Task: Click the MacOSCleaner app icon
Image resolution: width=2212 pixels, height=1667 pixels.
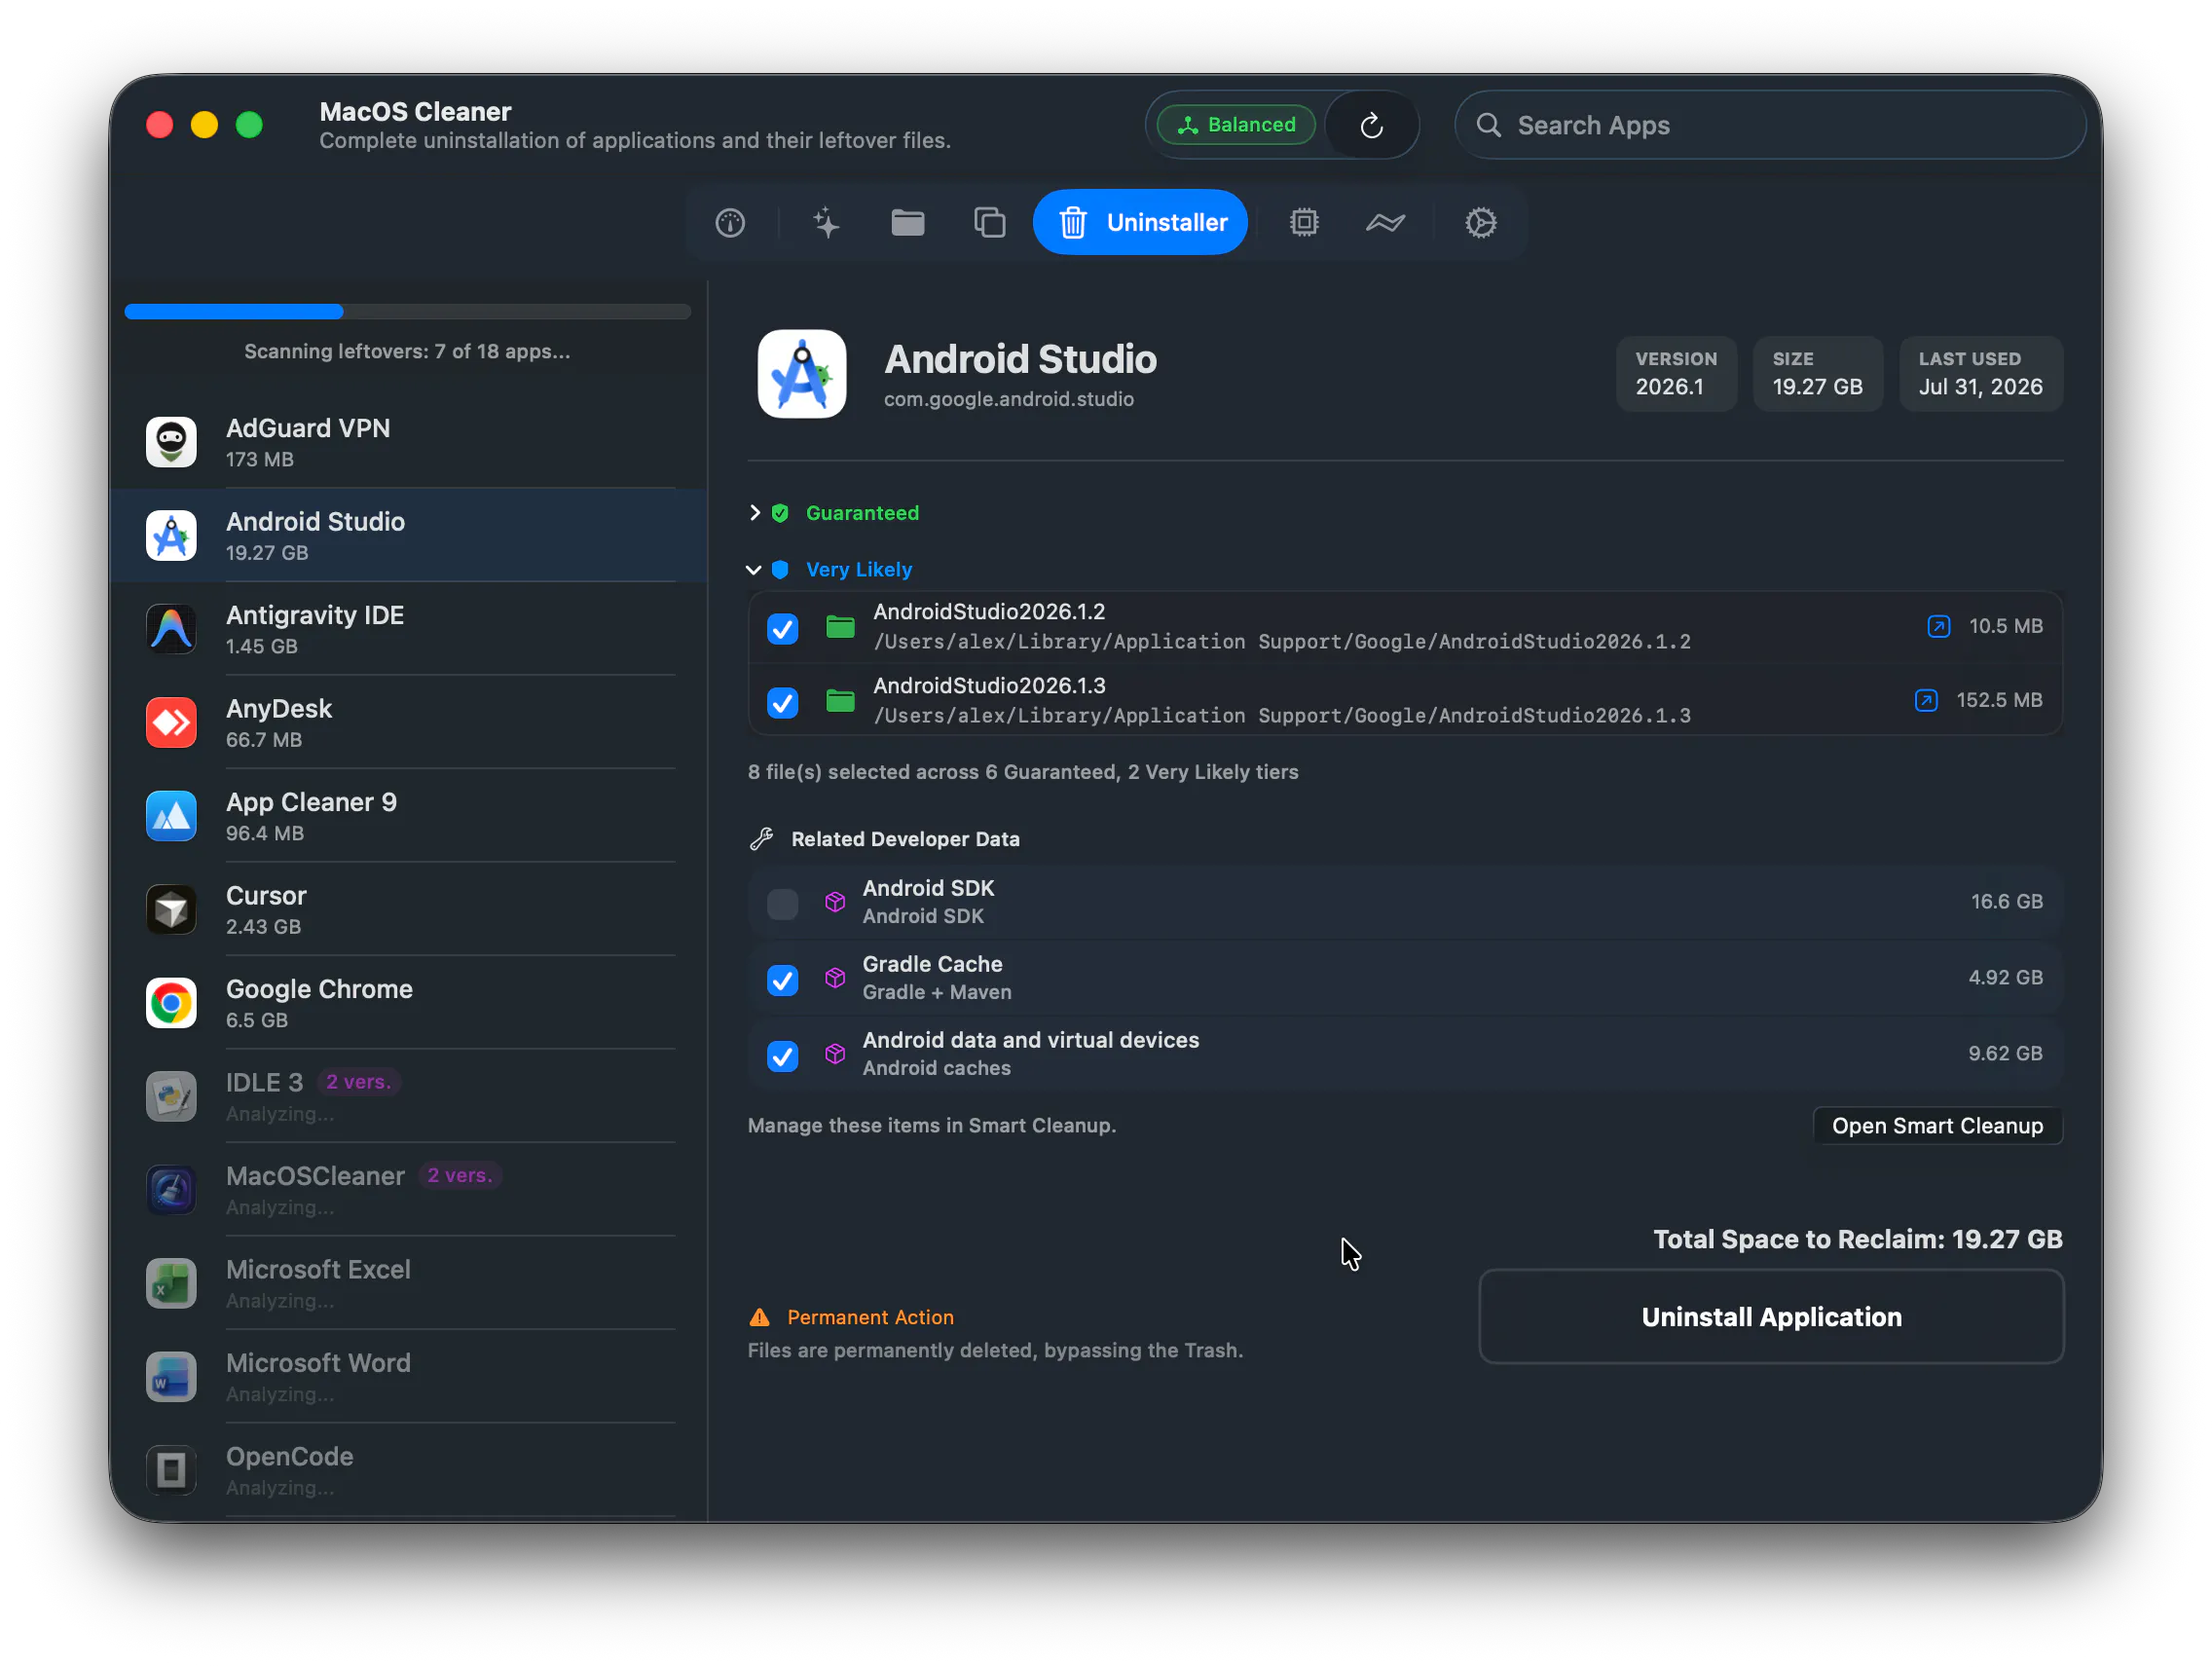Action: click(x=171, y=1190)
